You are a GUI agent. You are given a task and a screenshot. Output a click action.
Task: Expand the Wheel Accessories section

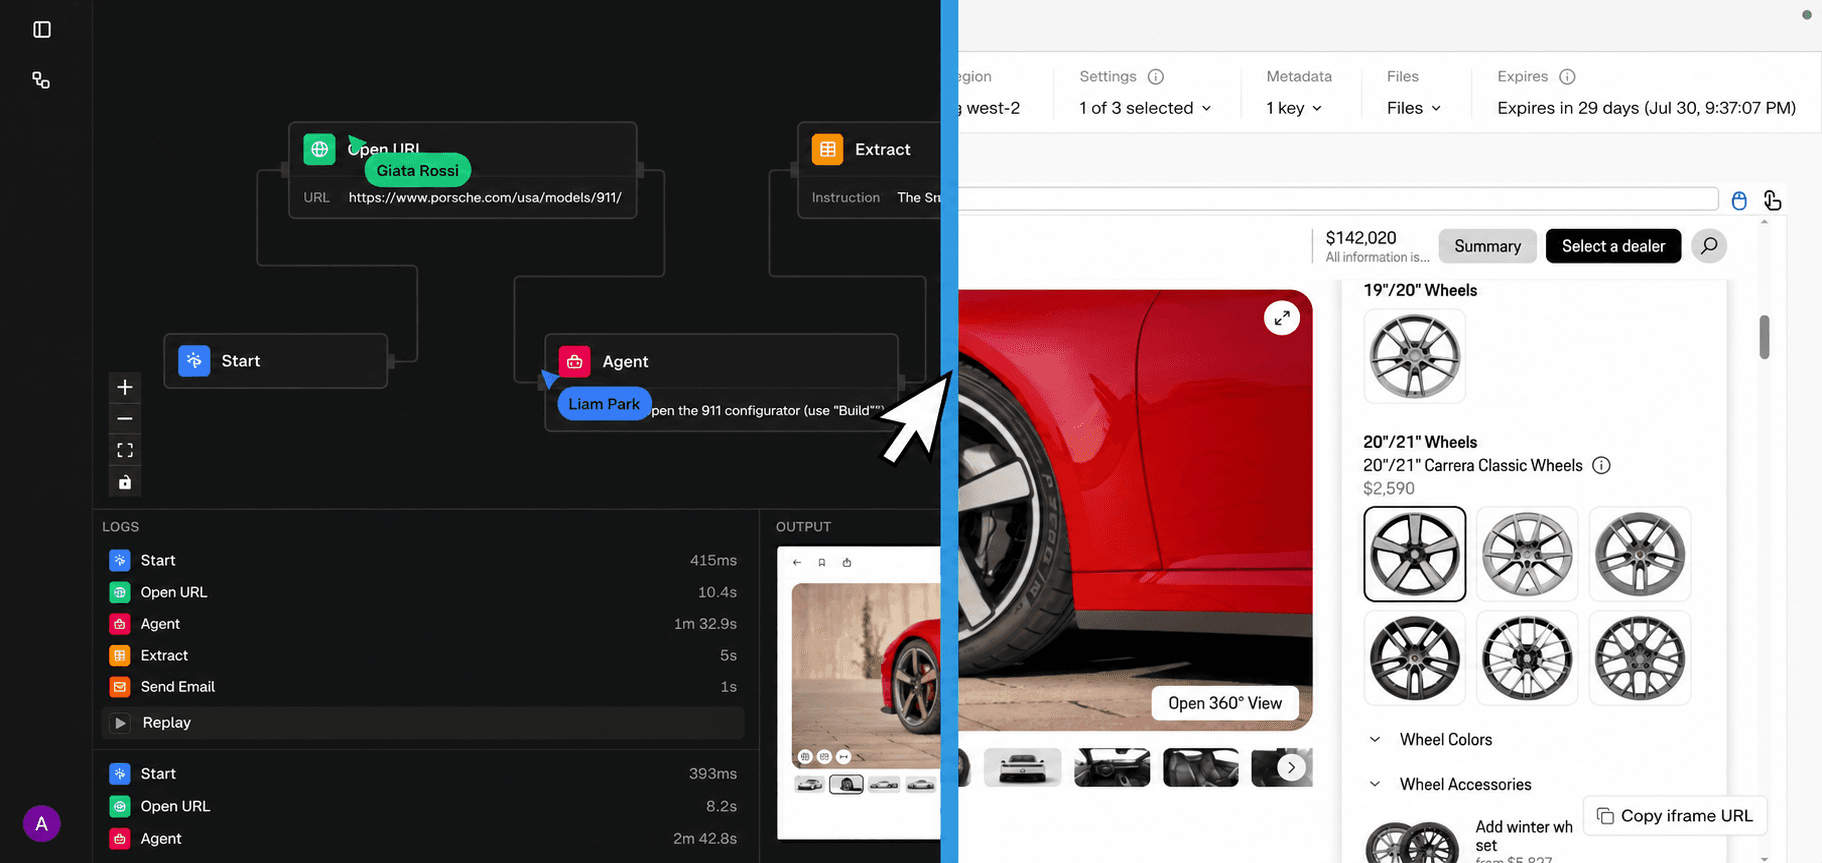pos(1450,784)
